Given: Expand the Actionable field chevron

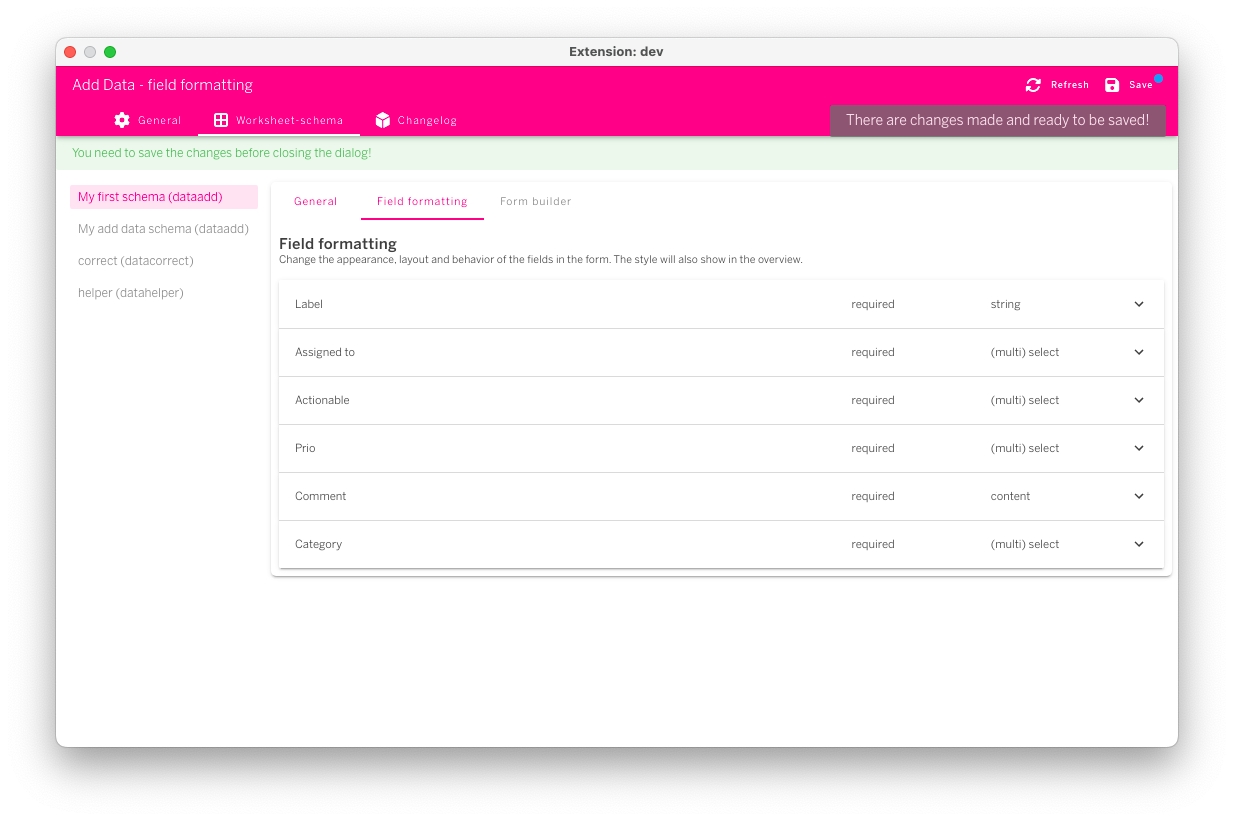Looking at the screenshot, I should pyautogui.click(x=1138, y=400).
